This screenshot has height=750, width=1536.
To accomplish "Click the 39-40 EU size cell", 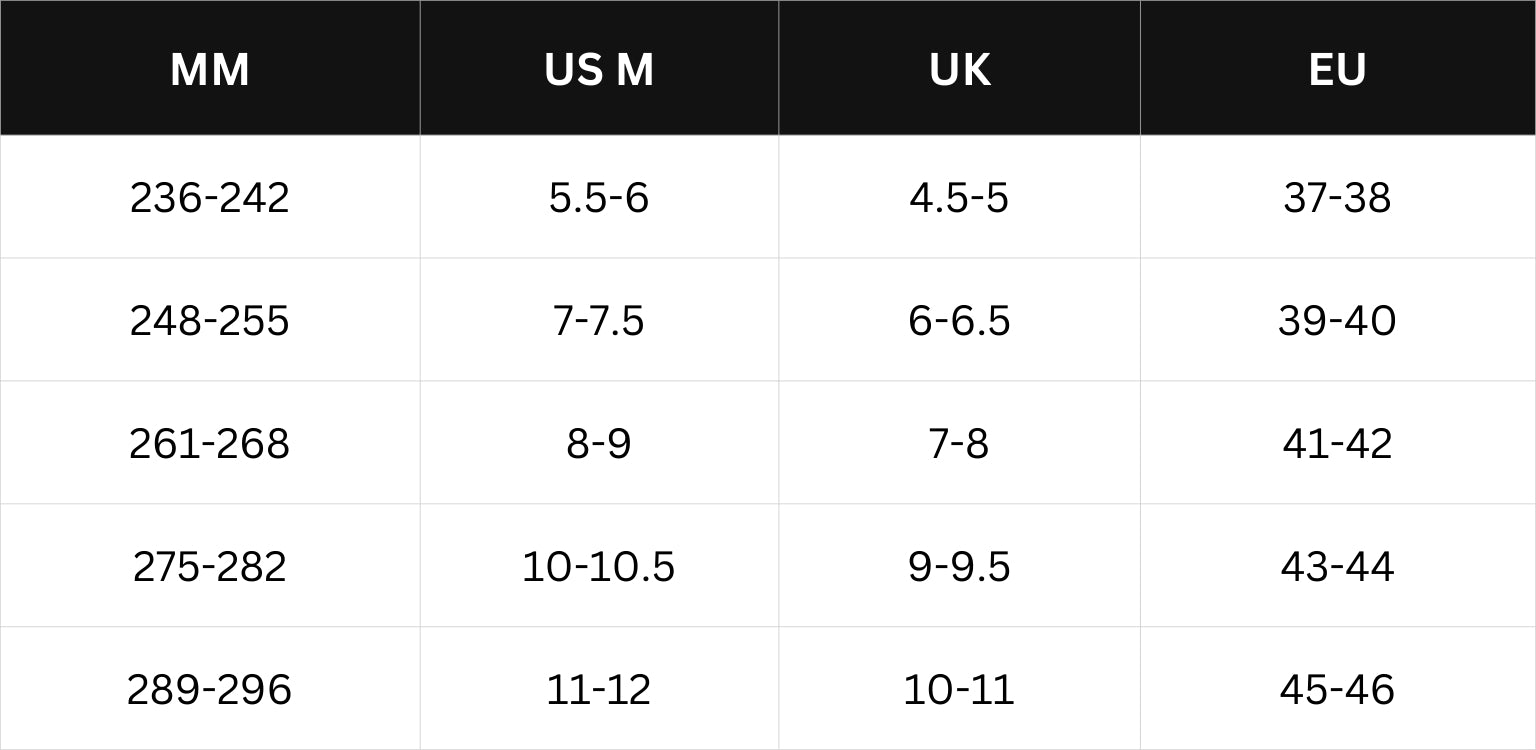I will click(1338, 320).
